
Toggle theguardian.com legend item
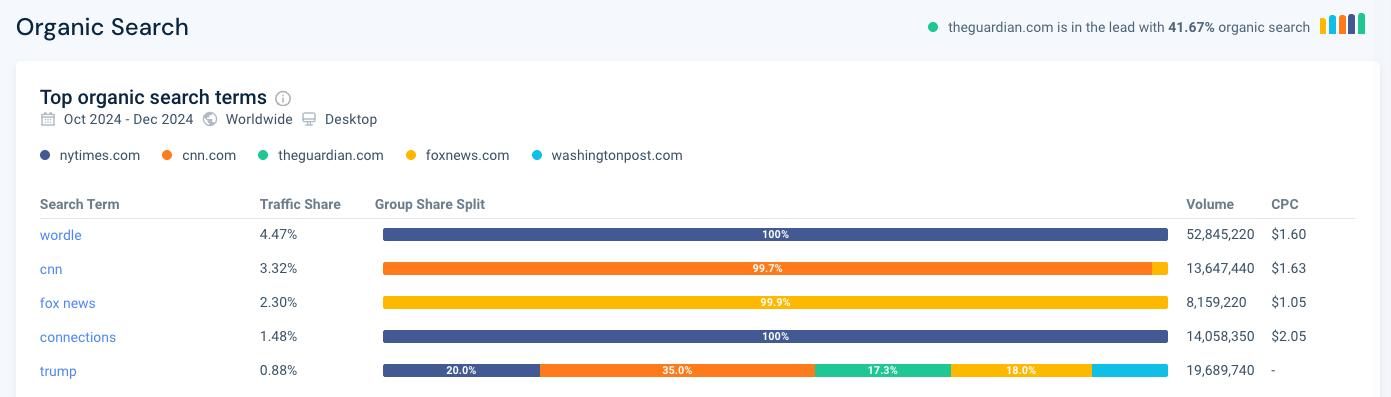(x=321, y=155)
